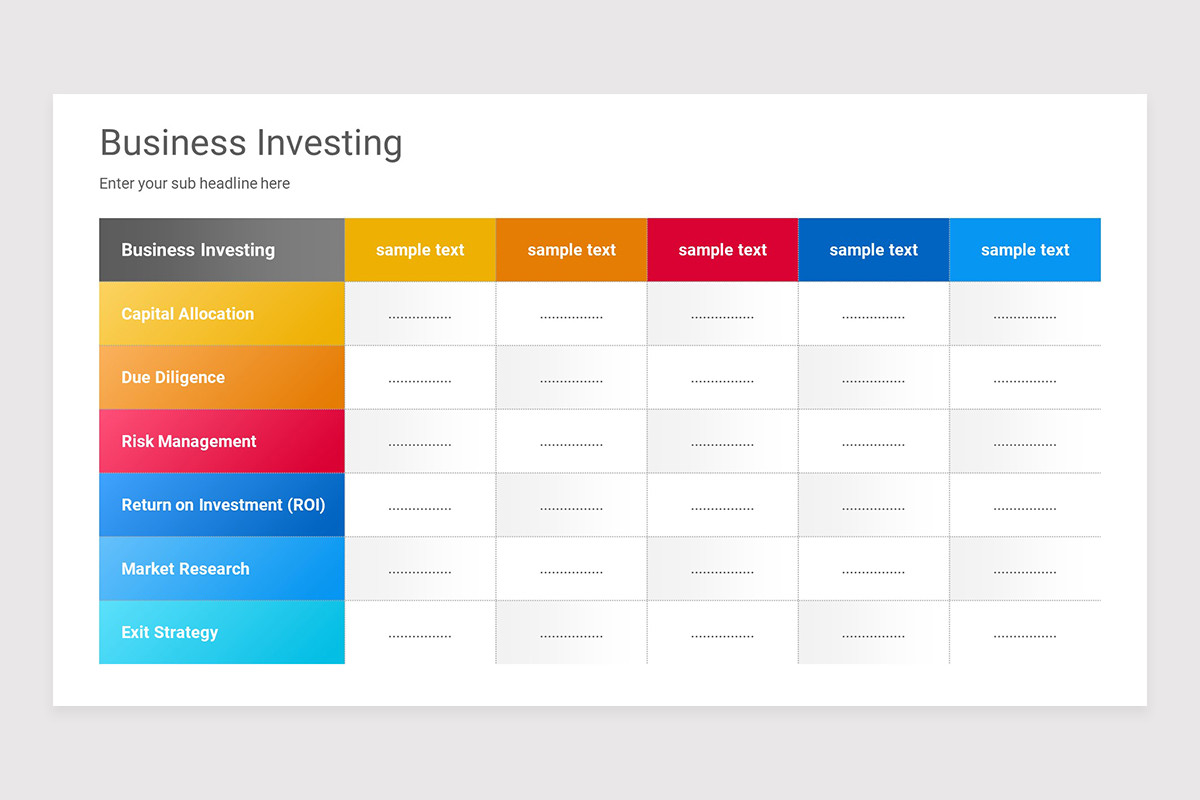1200x800 pixels.
Task: Select the Capital Allocation row label
Action: [222, 314]
